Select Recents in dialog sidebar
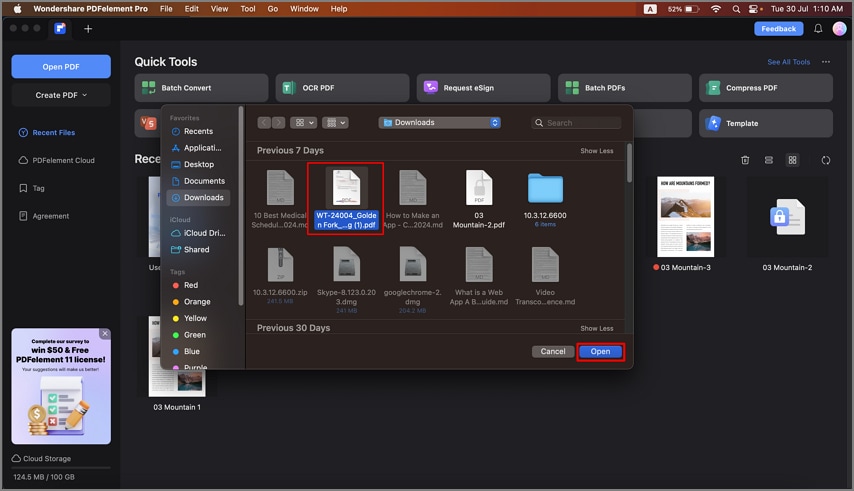The image size is (854, 491). (x=198, y=131)
